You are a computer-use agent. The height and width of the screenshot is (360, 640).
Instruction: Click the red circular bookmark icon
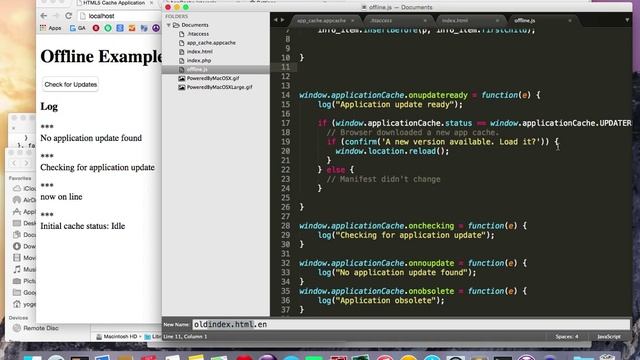[96, 28]
